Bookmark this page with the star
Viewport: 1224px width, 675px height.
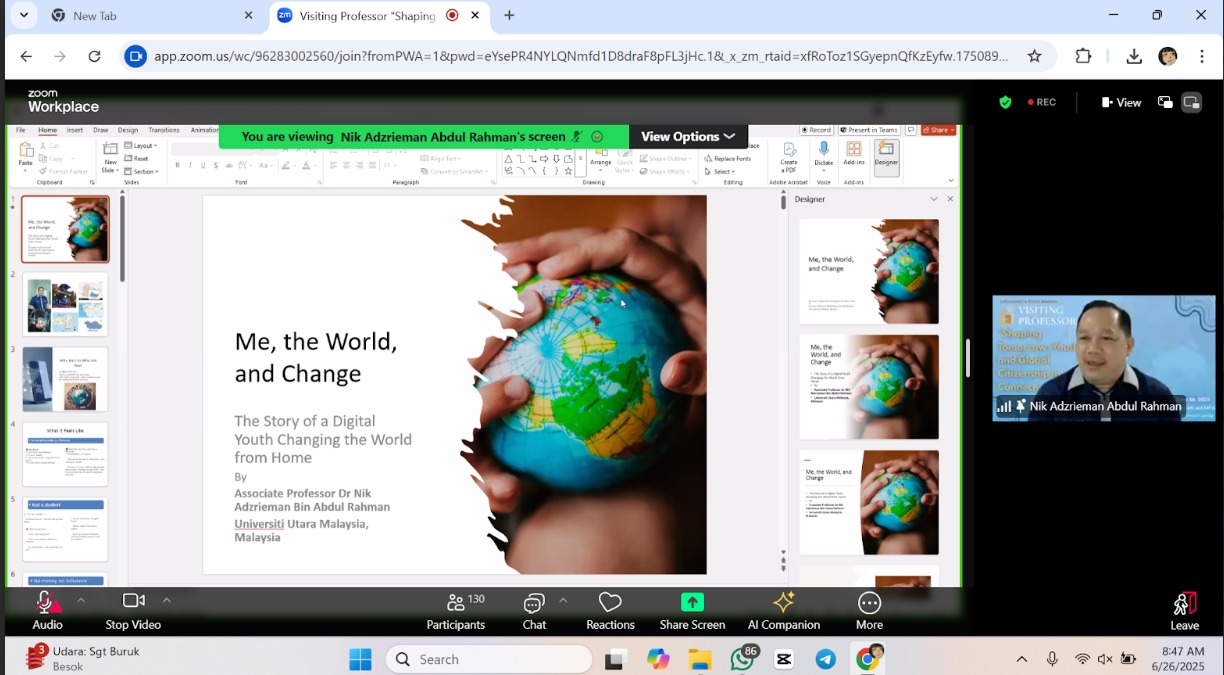coord(1035,56)
